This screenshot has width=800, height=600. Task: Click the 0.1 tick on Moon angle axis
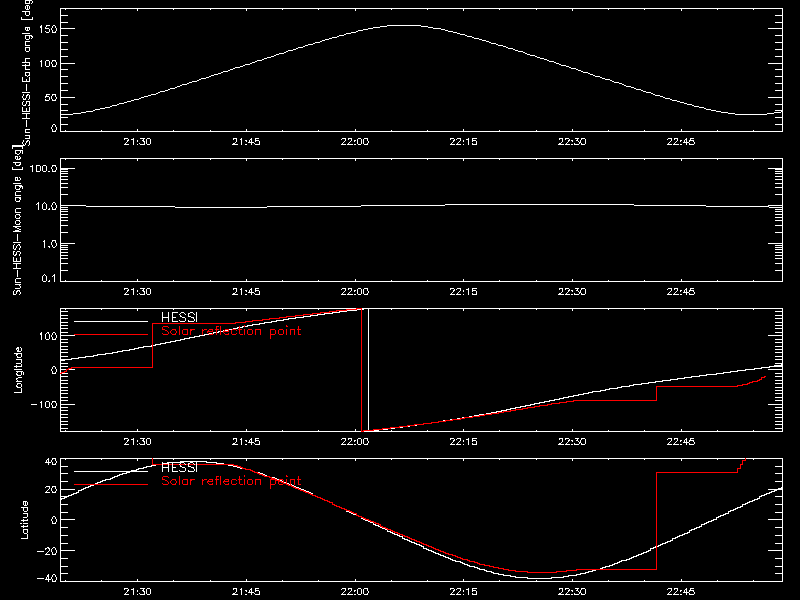(x=49, y=279)
